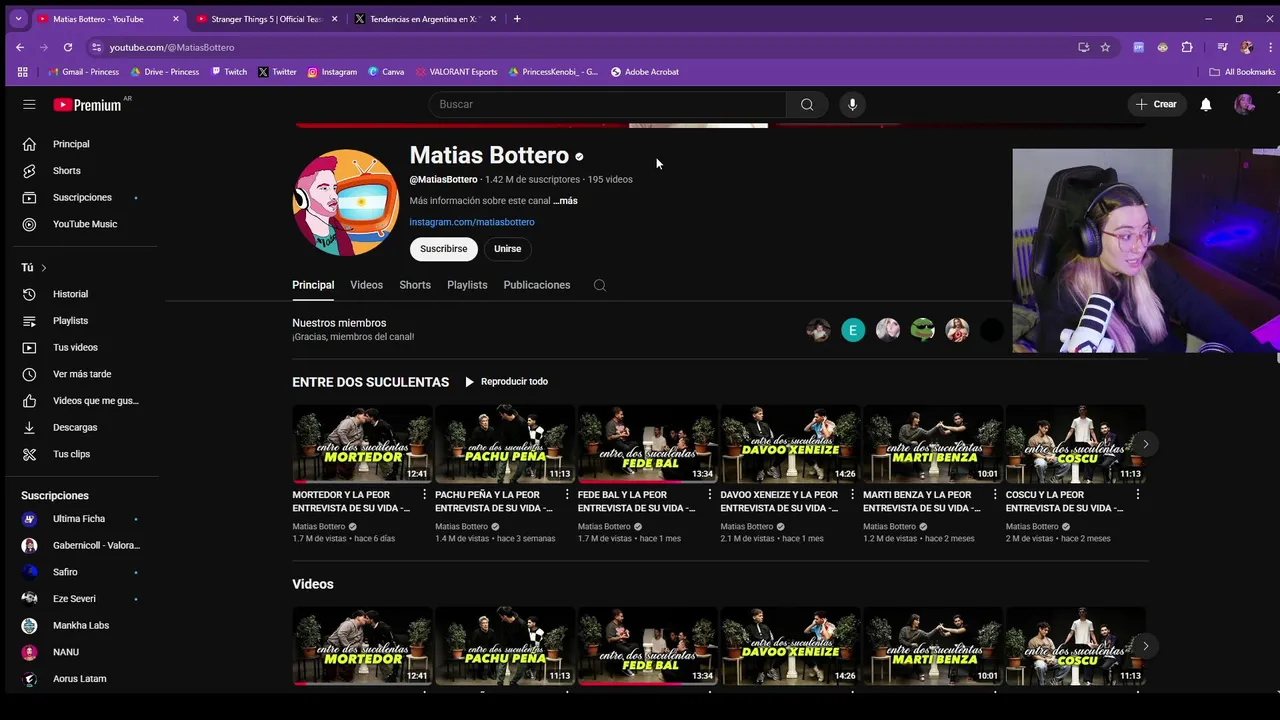Open Ver más tarde list
The width and height of the screenshot is (1280, 720).
[80, 374]
